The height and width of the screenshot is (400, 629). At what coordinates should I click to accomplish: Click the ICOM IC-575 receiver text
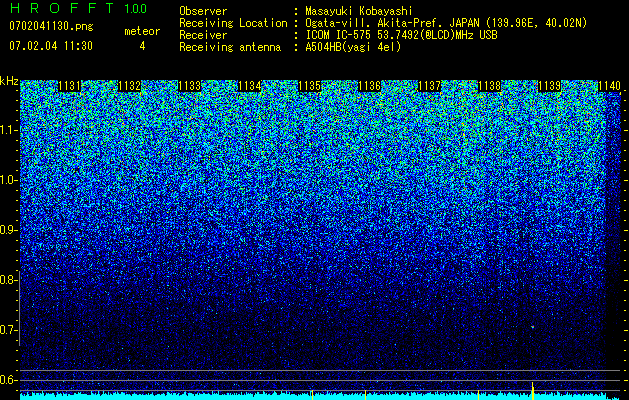coord(401,35)
